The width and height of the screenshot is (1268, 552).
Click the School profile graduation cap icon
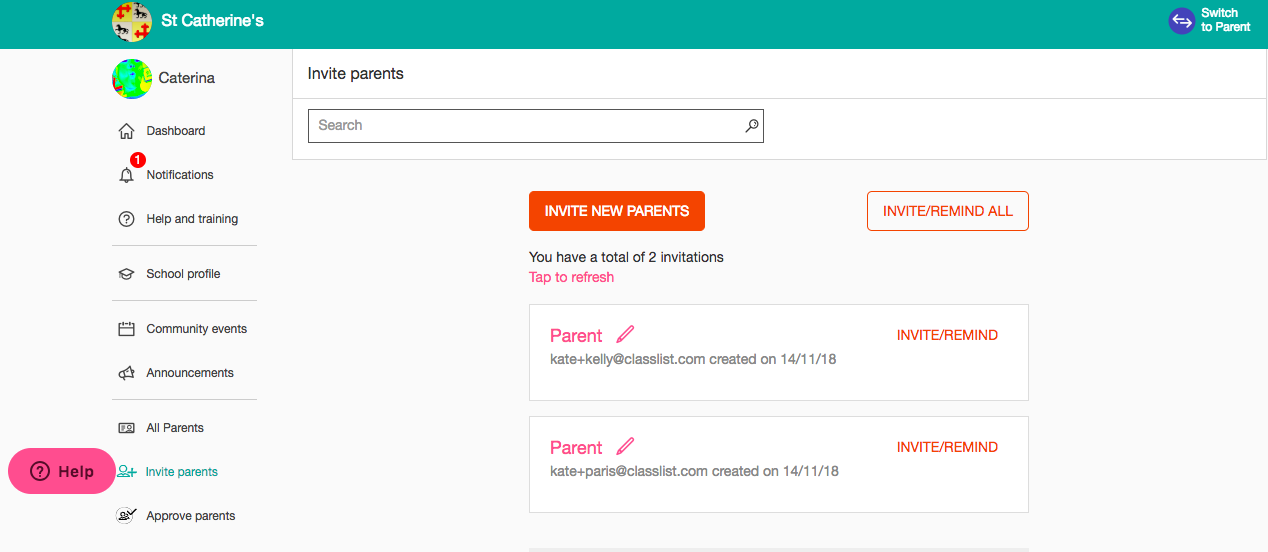pyautogui.click(x=126, y=274)
